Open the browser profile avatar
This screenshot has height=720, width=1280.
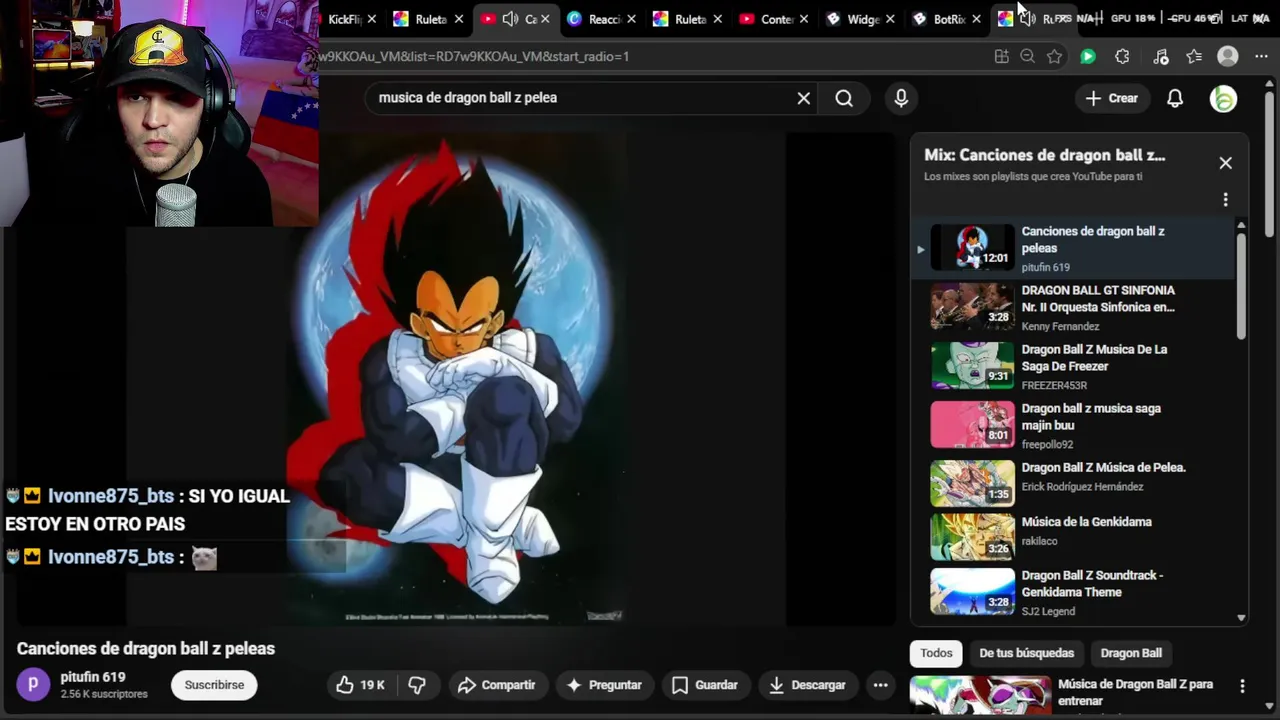(1228, 57)
